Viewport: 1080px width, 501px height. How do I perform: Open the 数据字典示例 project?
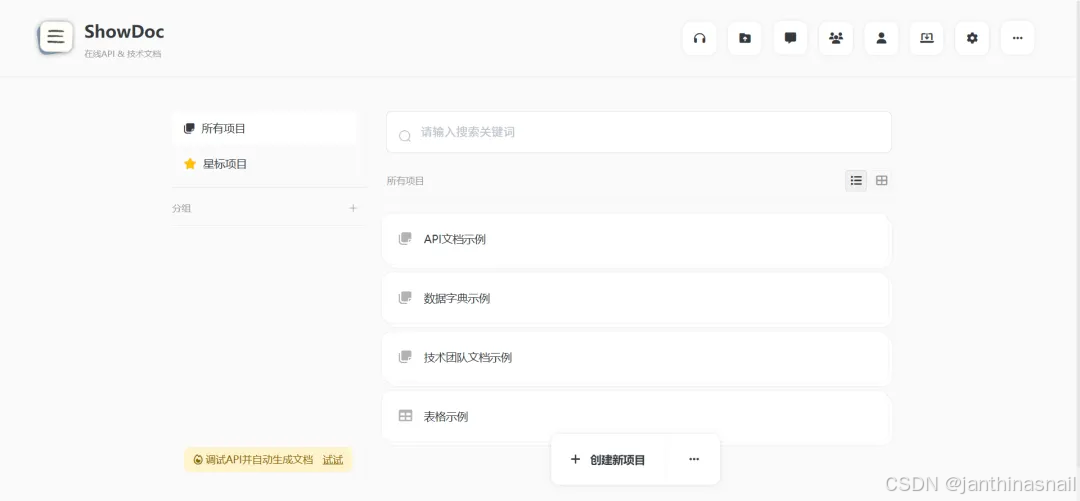point(636,299)
